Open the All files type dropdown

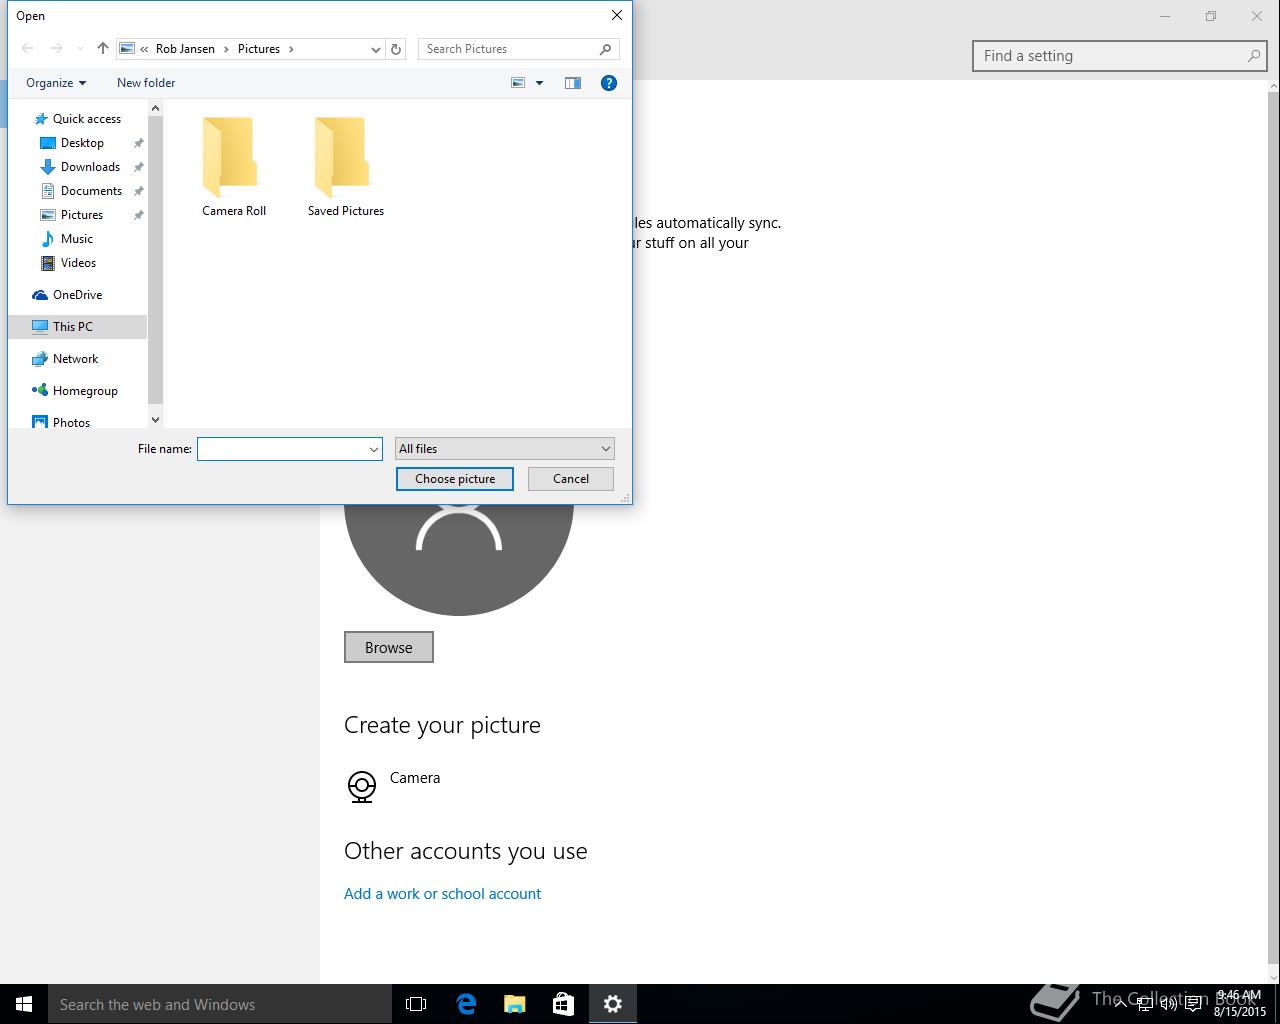click(504, 449)
